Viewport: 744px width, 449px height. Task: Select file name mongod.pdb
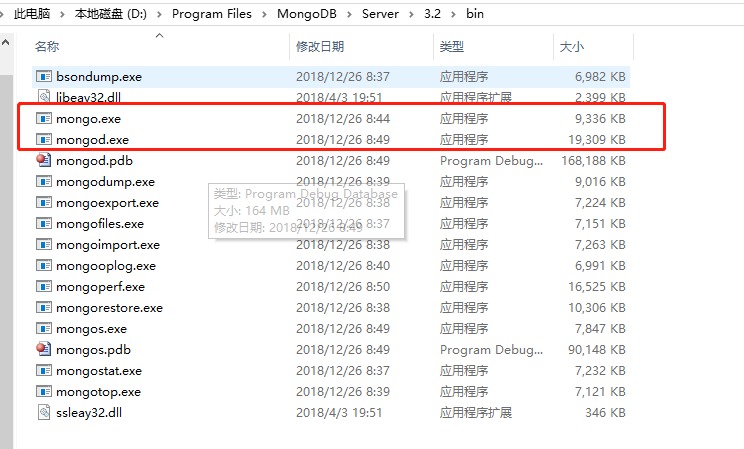94,160
